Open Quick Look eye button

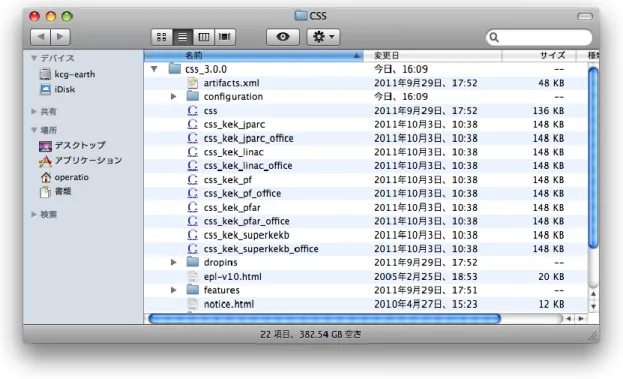click(x=283, y=37)
